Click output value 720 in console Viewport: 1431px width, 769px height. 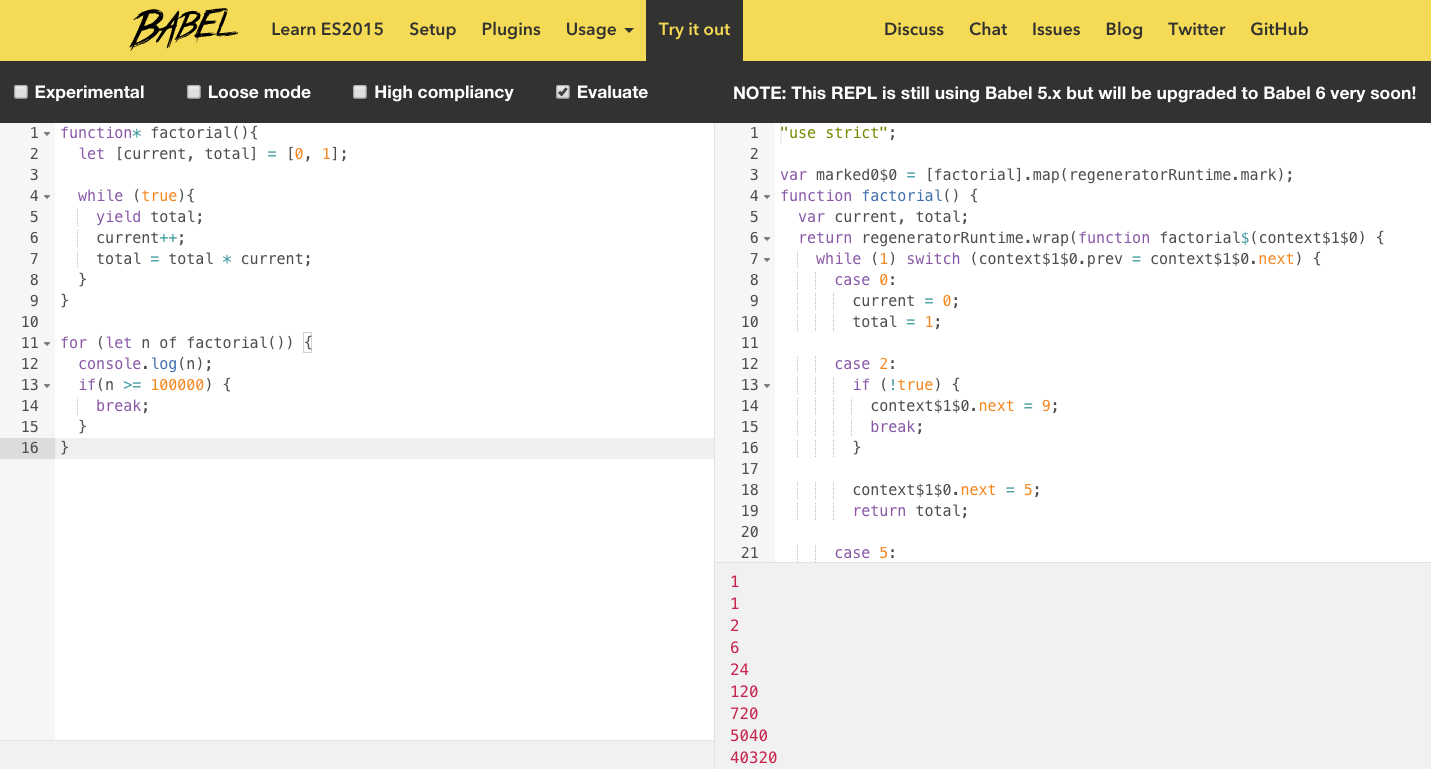(x=744, y=713)
